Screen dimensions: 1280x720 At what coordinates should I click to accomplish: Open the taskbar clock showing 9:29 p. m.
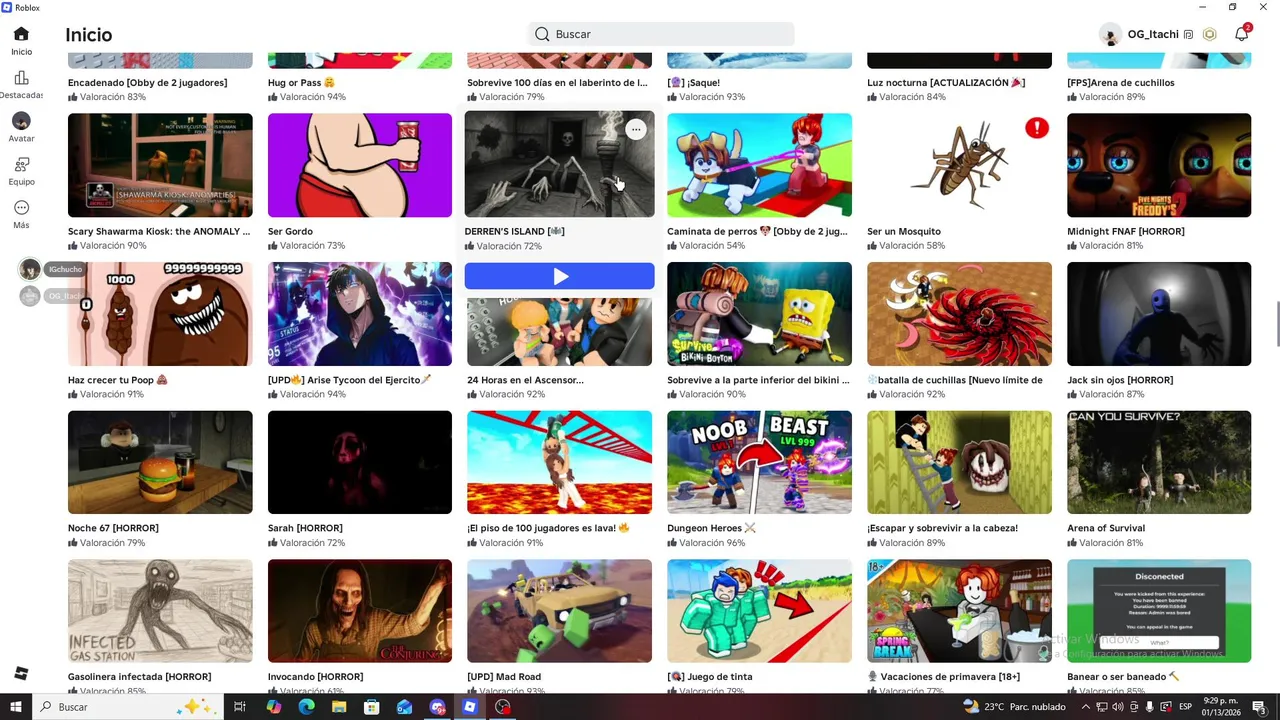coord(1220,707)
